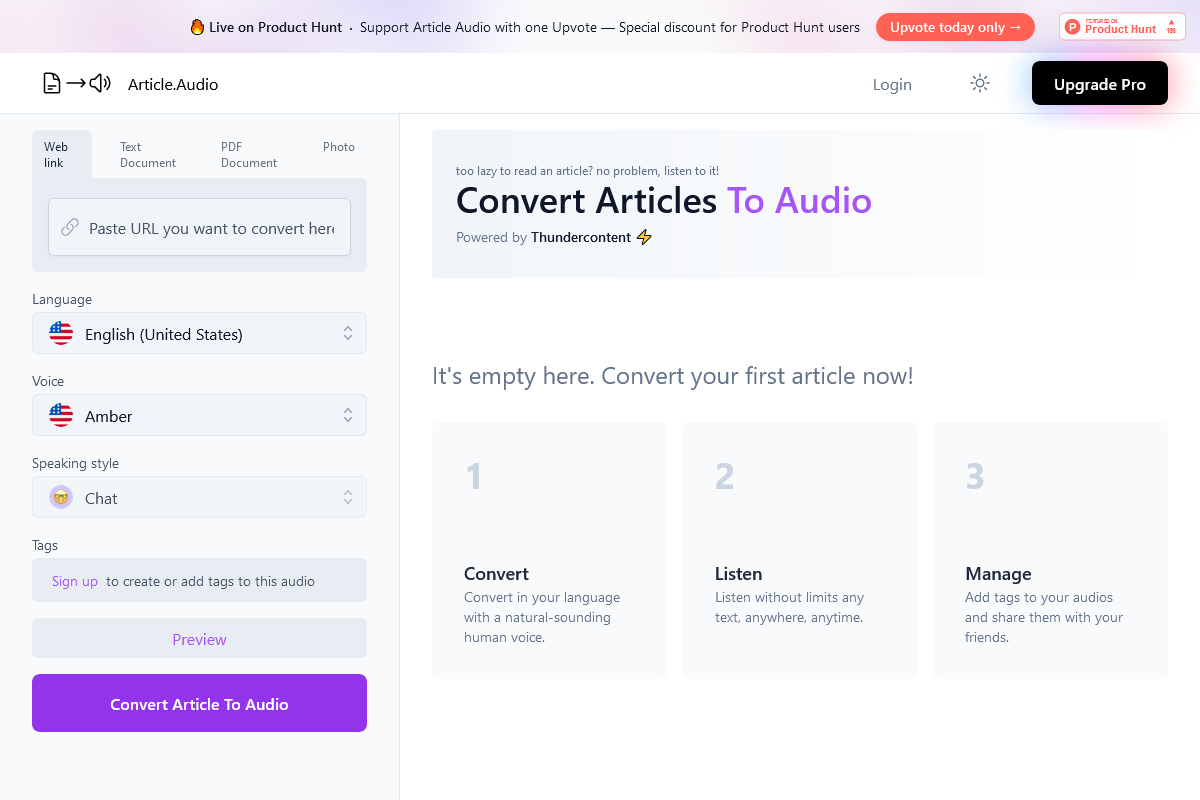Screen dimensions: 1200x800
Task: Click the flag icon next to Amber voice
Action: coord(61,415)
